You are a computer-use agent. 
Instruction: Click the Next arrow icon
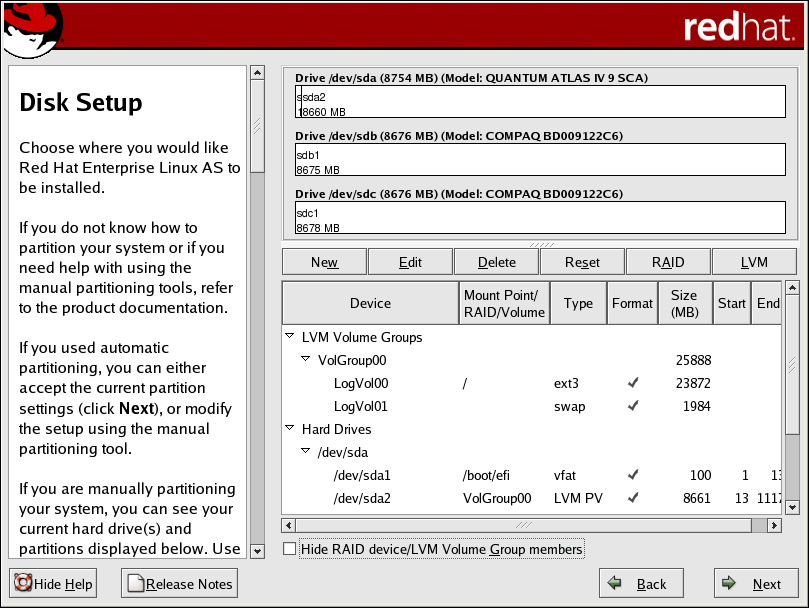click(x=727, y=583)
